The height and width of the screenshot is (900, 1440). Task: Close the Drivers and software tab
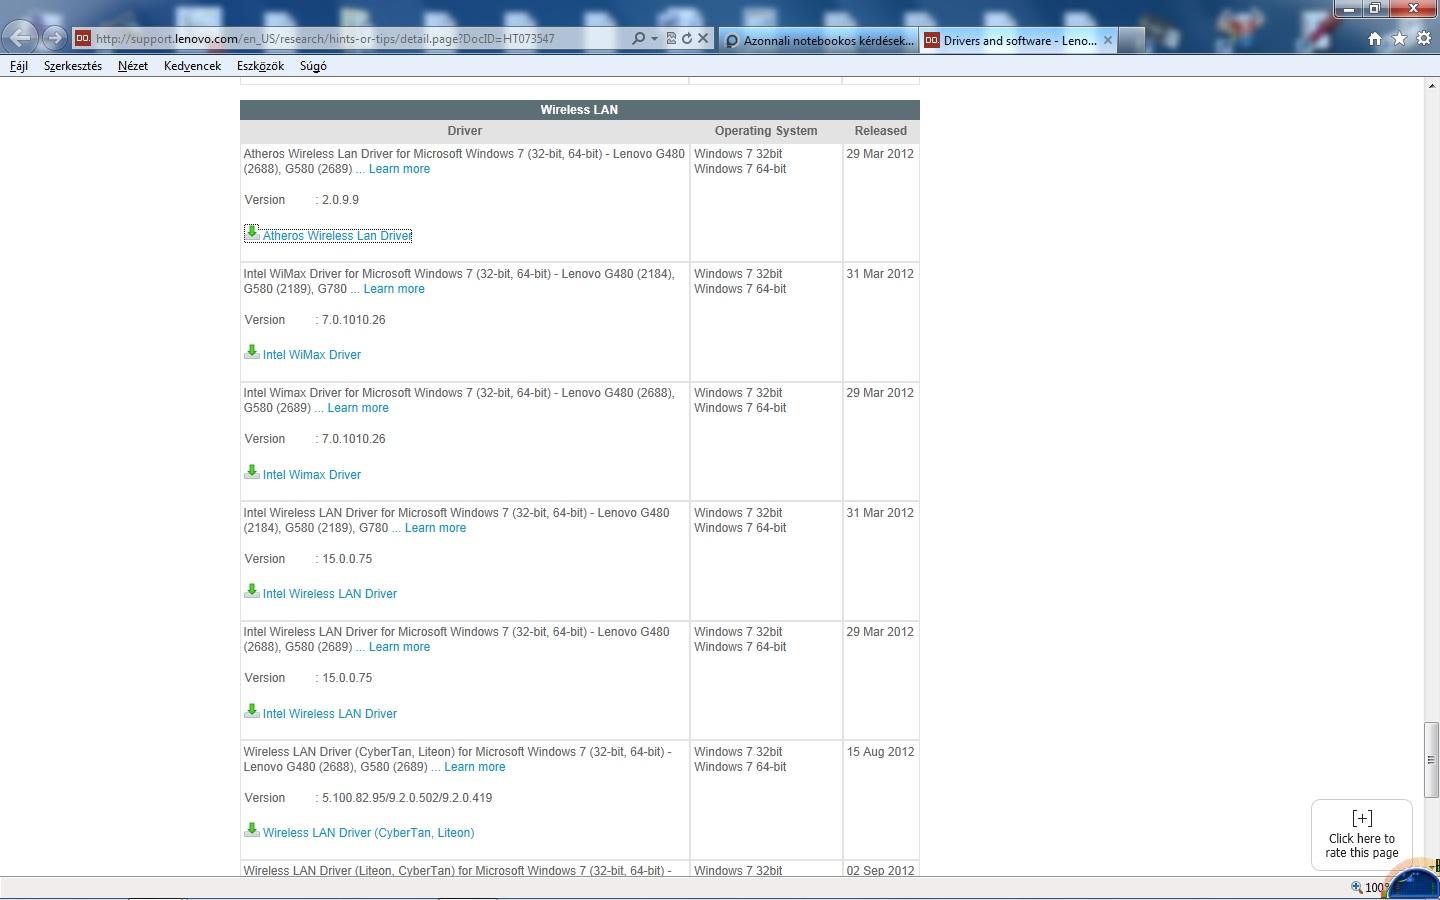pyautogui.click(x=1108, y=40)
